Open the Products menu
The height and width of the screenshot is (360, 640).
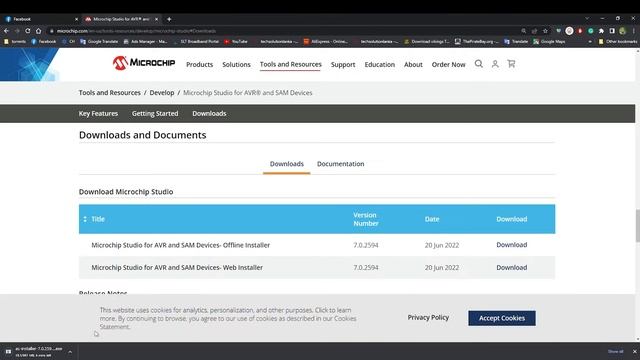pyautogui.click(x=200, y=64)
